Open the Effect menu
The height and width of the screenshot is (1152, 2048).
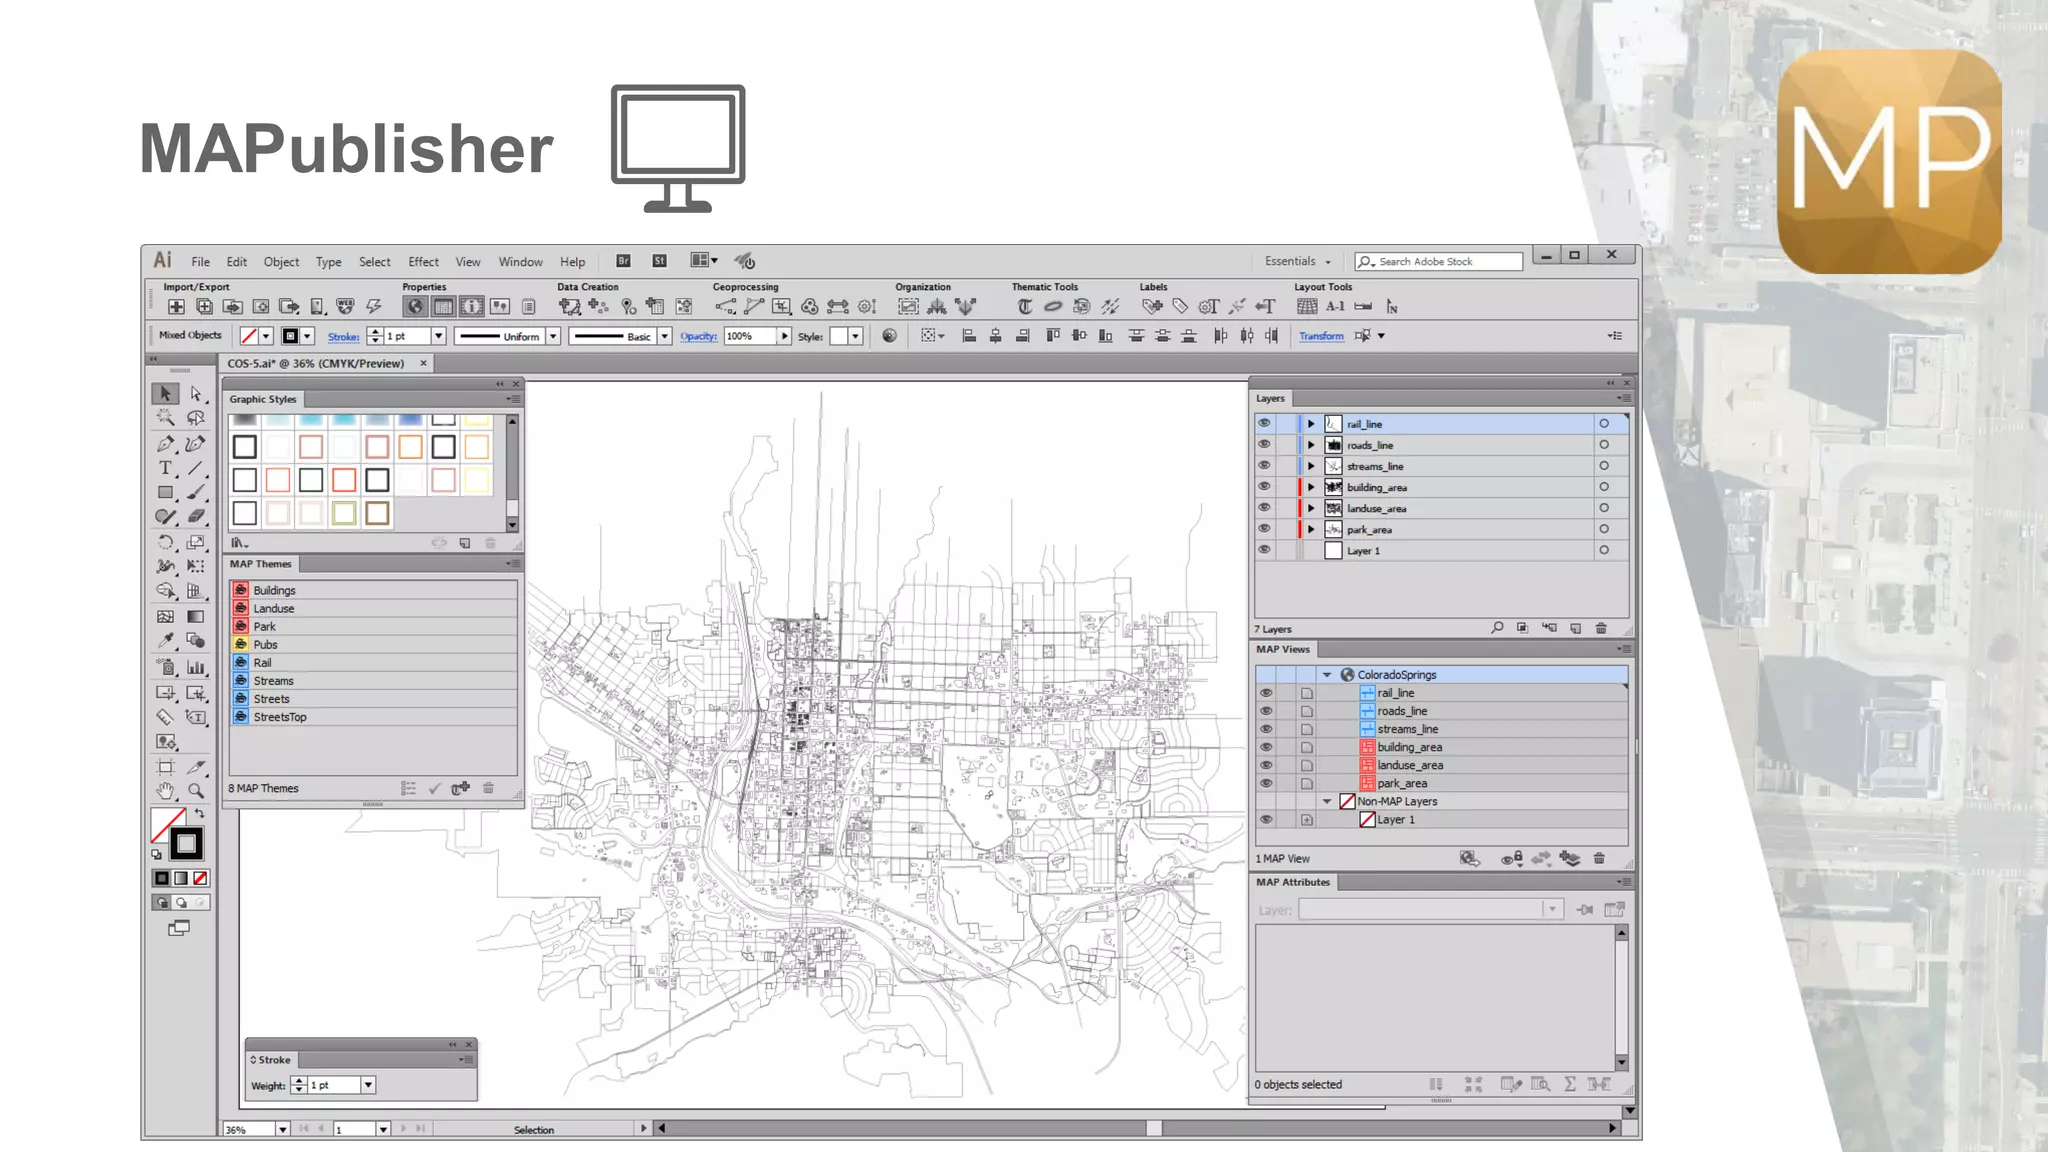click(423, 262)
